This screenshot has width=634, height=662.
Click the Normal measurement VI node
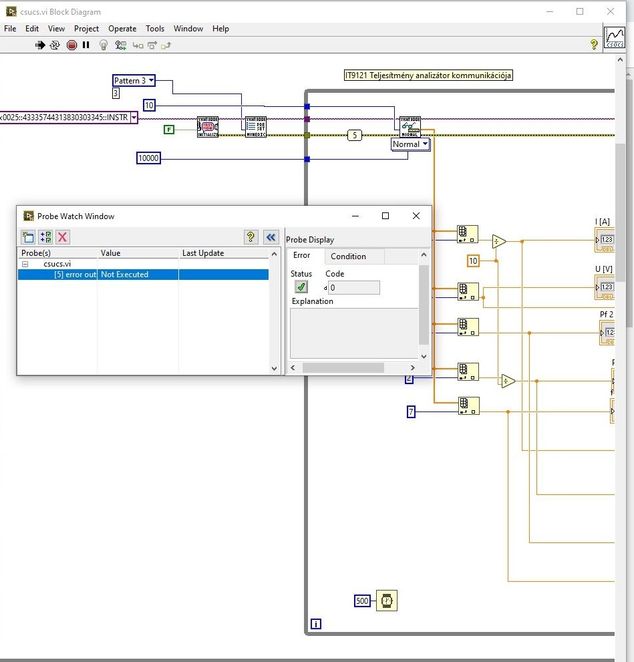point(410,127)
